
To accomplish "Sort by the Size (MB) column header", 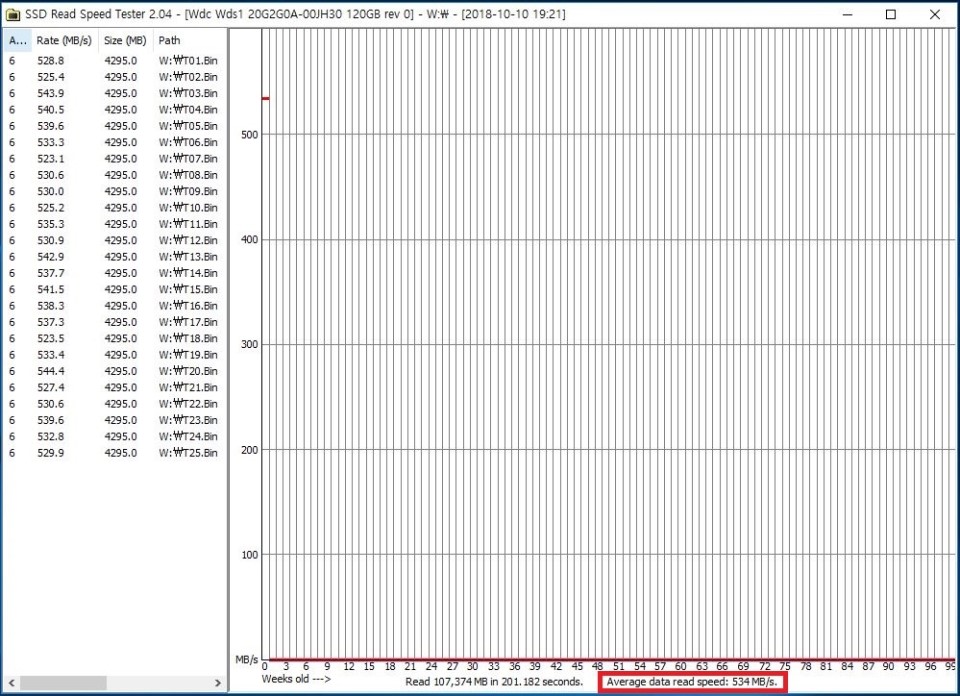I will coord(125,40).
